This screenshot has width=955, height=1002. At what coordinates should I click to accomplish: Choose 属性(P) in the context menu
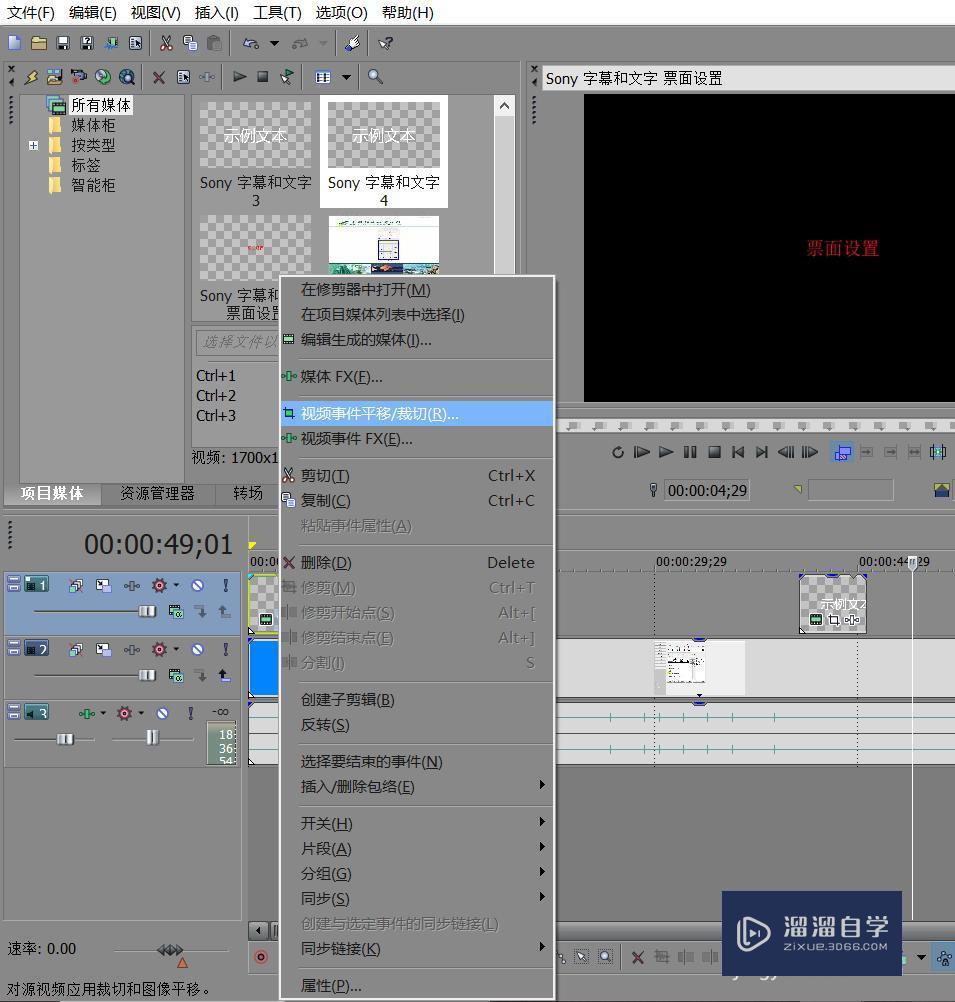(331, 986)
